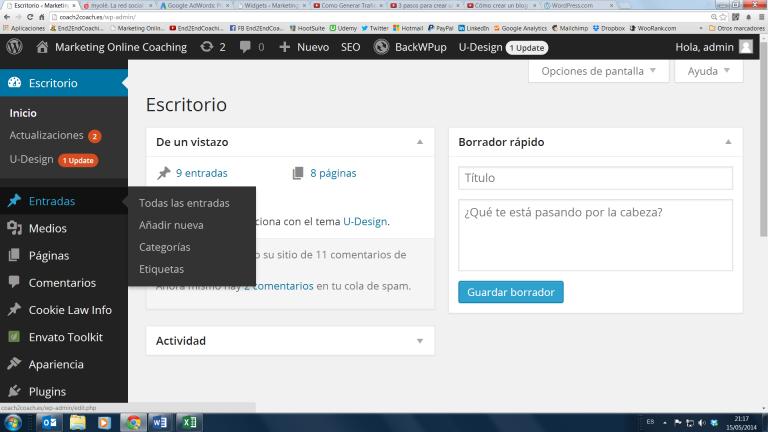Go to Inicio in the sidebar
This screenshot has width=768, height=432.
[23, 113]
